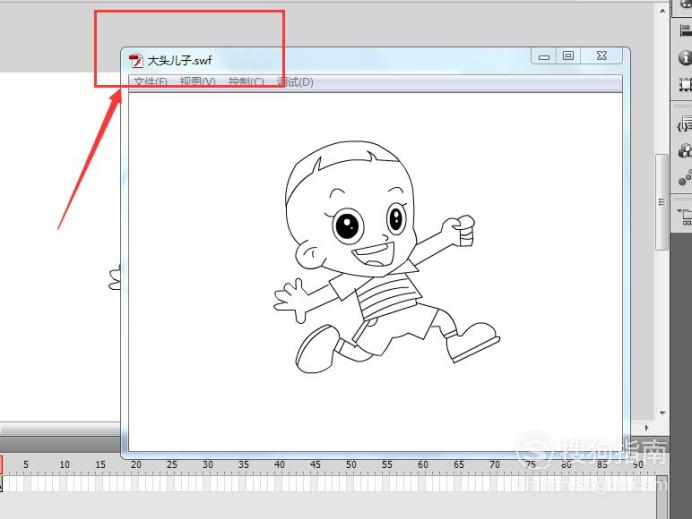Open the 文件(F) menu in SWF window
This screenshot has width=692, height=519.
tap(150, 82)
